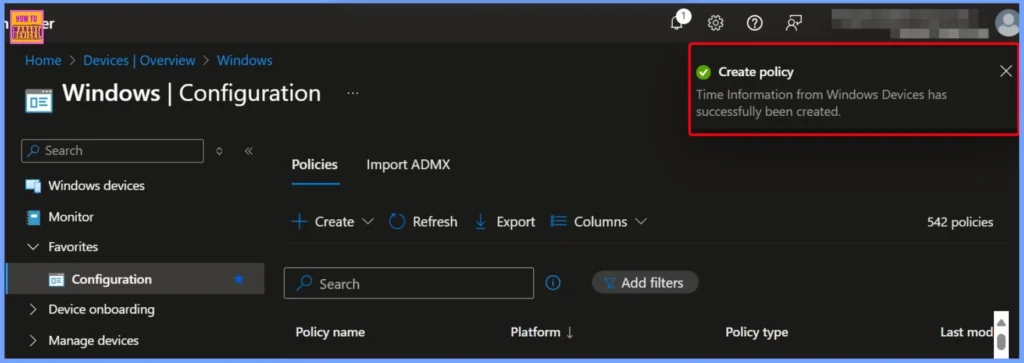Click the sidebar Search box
Image resolution: width=1024 pixels, height=363 pixels.
(112, 151)
